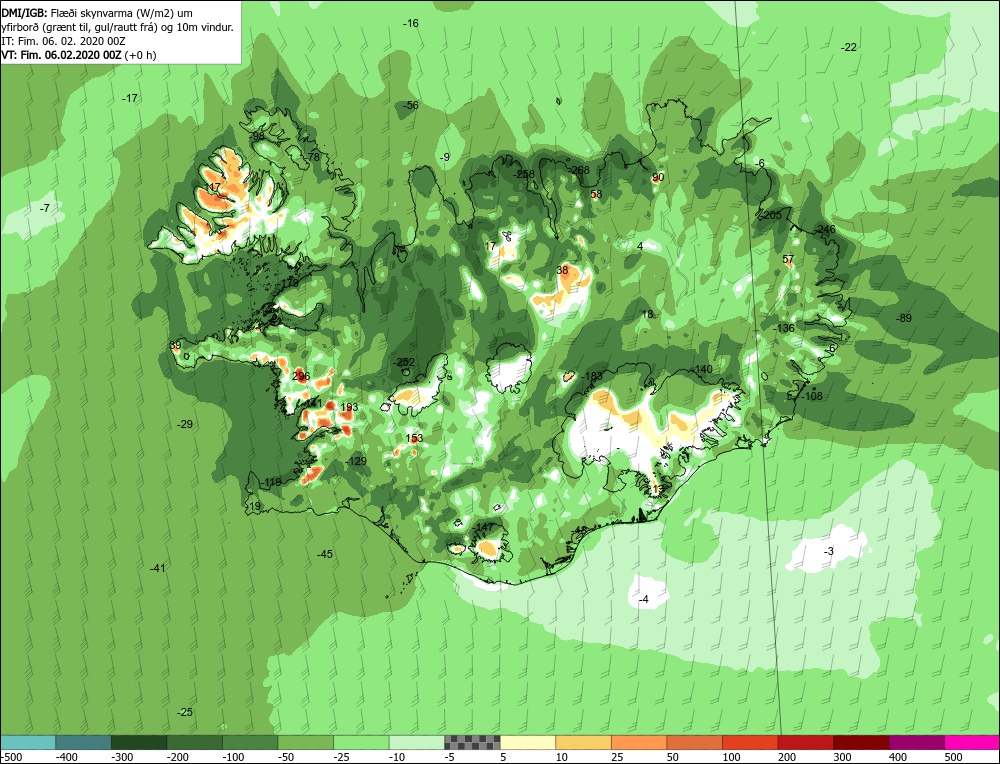Click the map value '-29'
This screenshot has width=1000, height=764.
[185, 424]
